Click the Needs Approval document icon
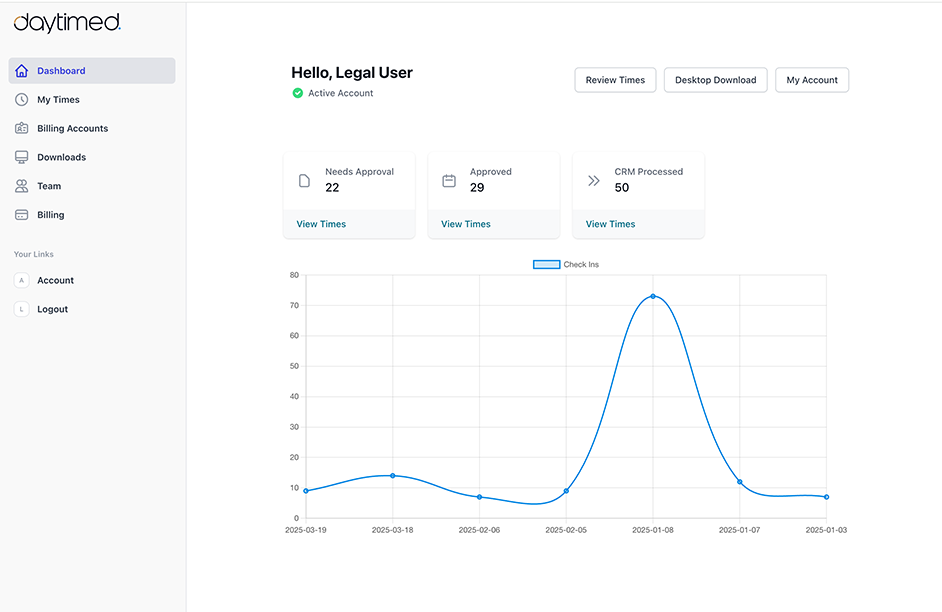 click(305, 181)
